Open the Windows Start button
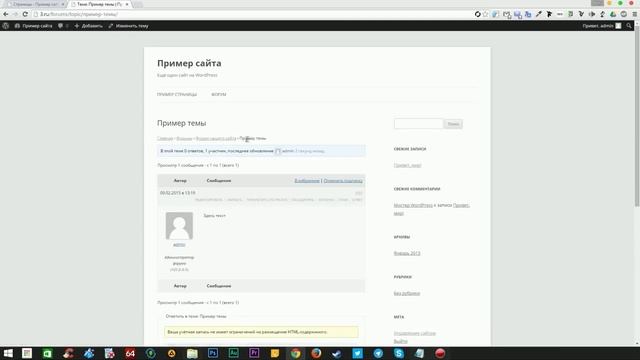The width and height of the screenshot is (640, 360). pos(8,353)
